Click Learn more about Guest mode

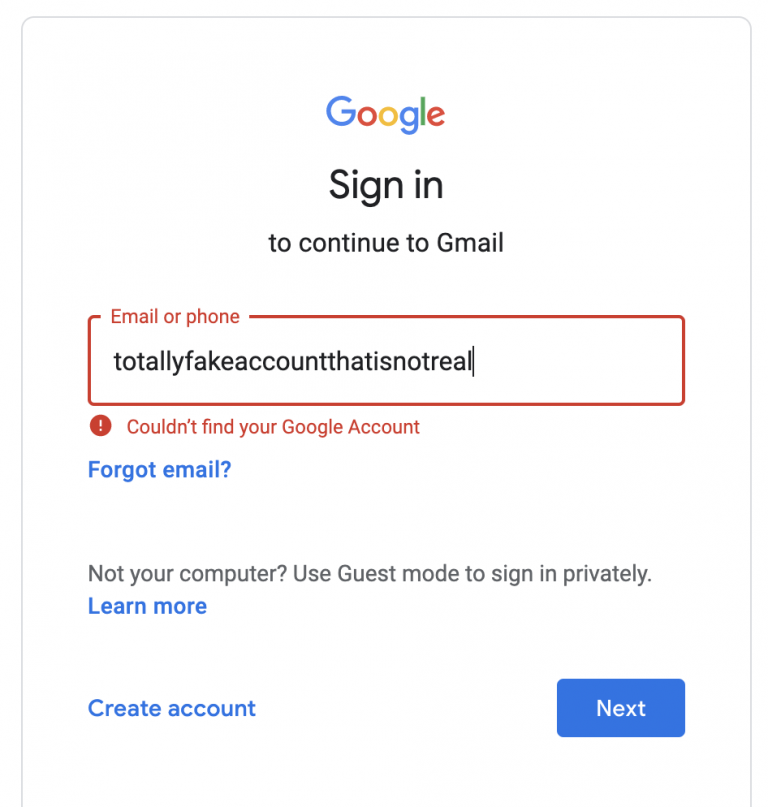(147, 605)
